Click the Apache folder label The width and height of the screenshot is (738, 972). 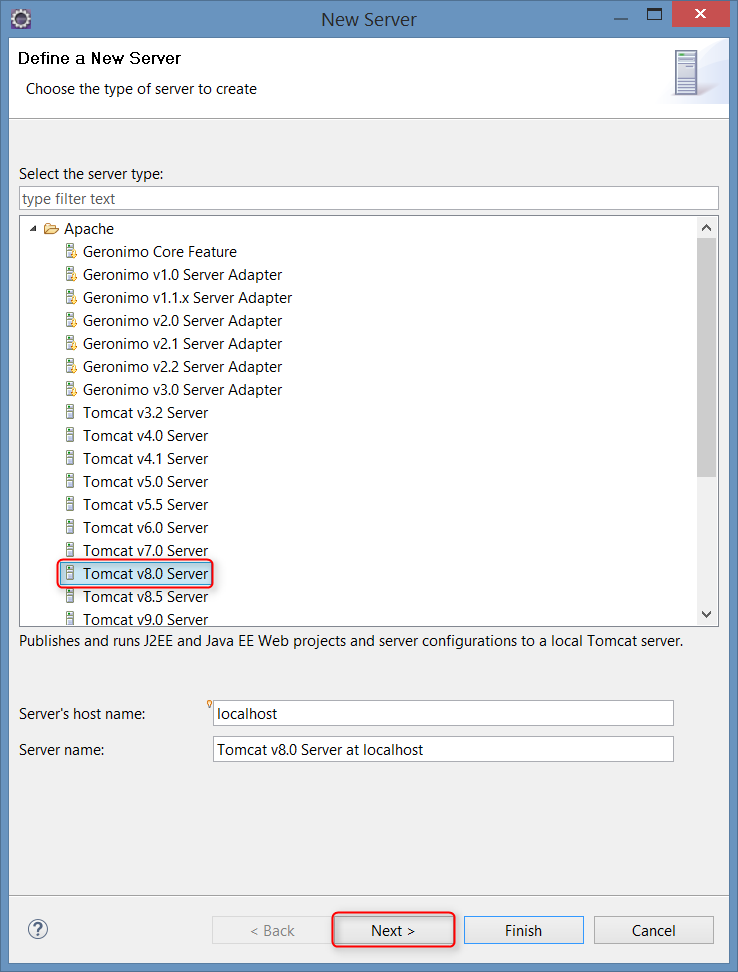(x=89, y=229)
